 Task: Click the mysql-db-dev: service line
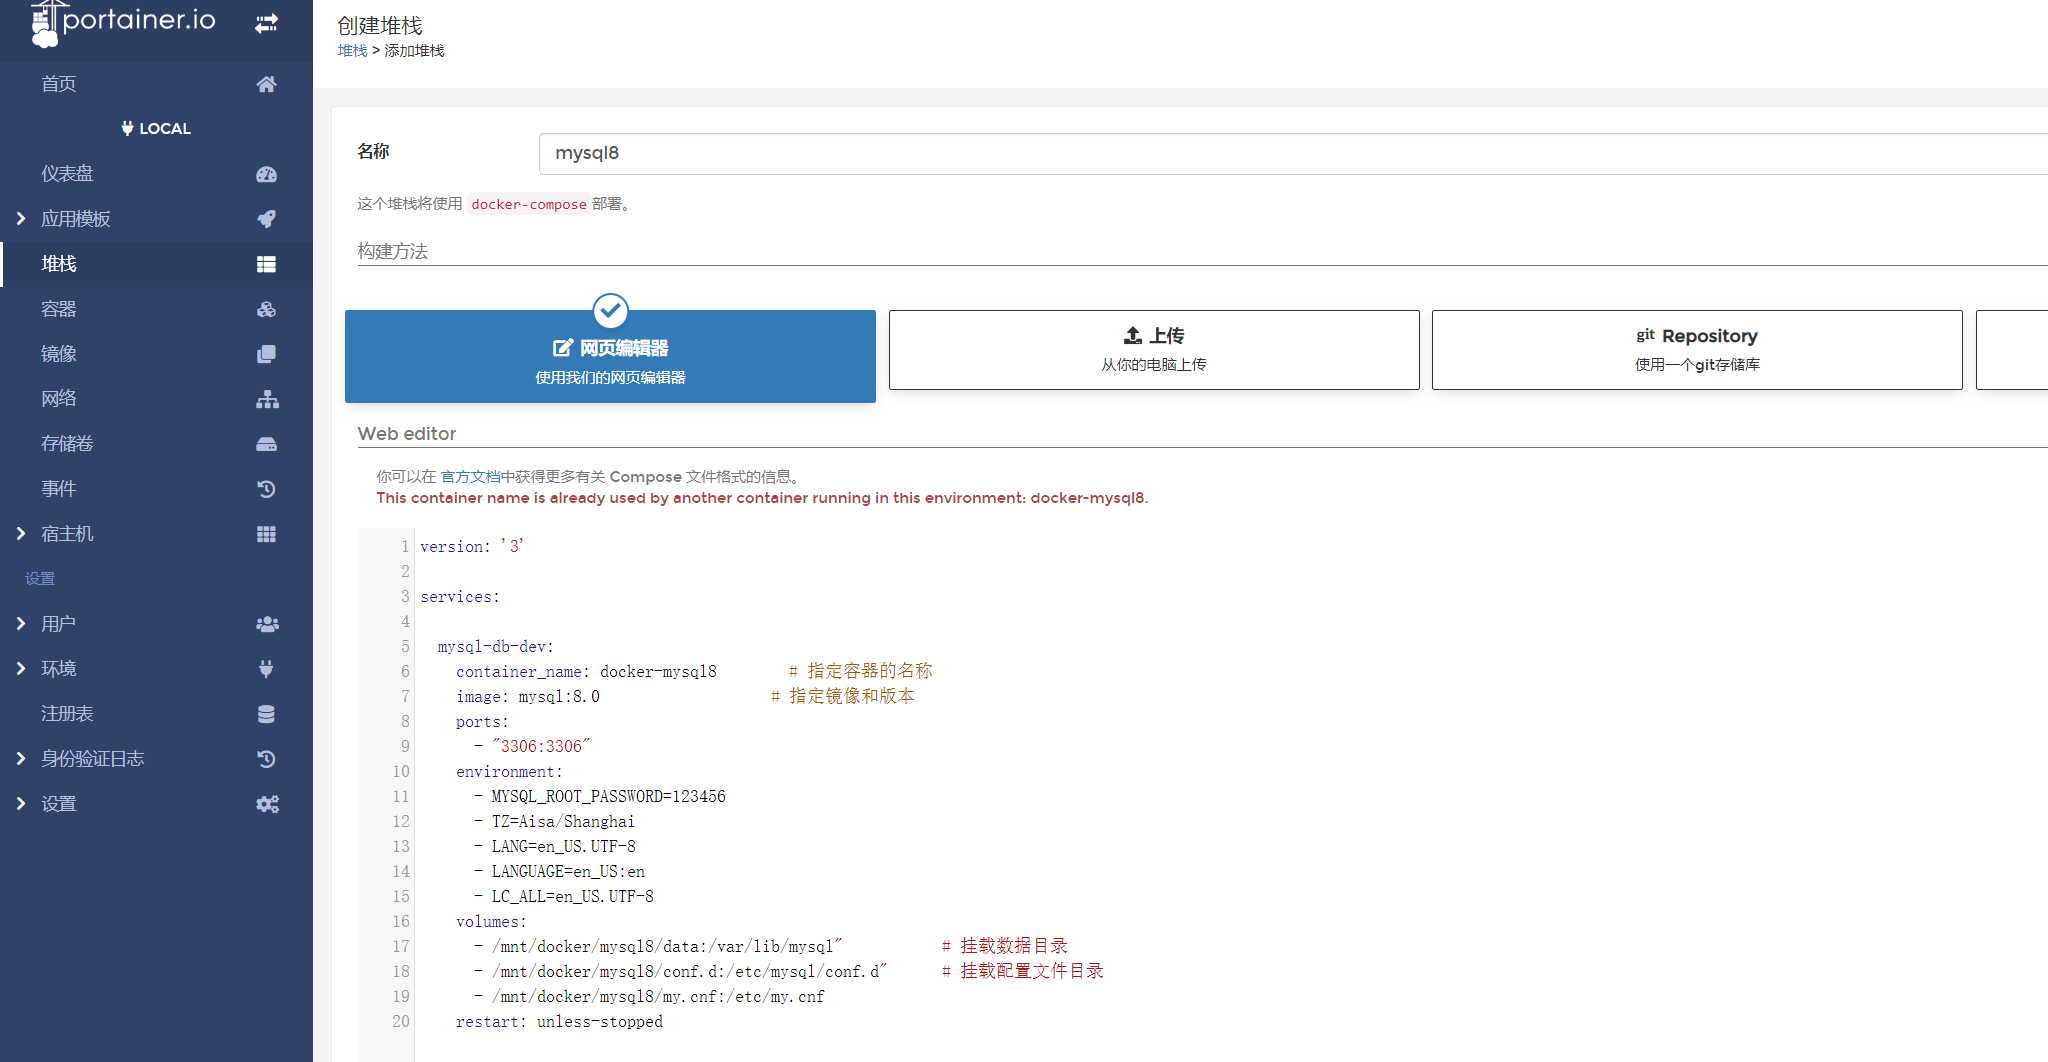point(496,646)
